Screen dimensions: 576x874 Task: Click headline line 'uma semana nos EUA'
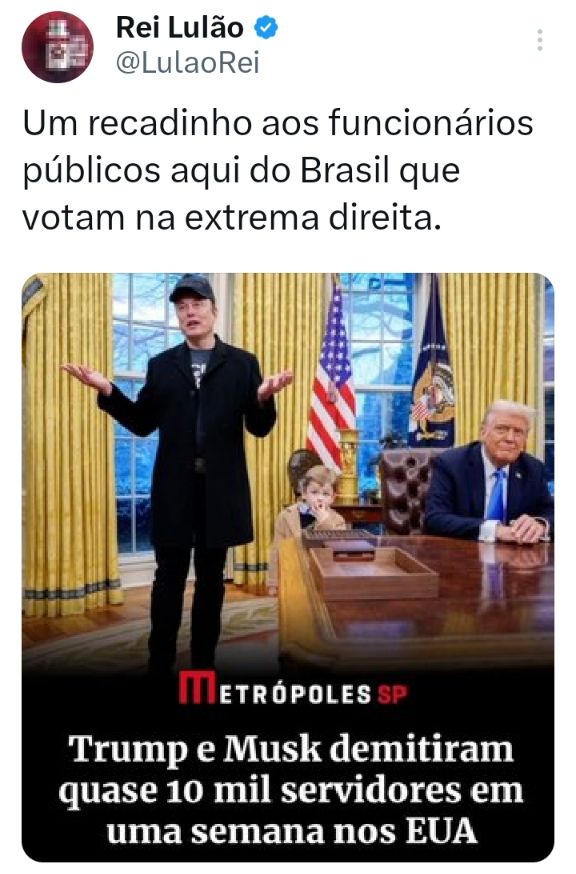tap(292, 831)
